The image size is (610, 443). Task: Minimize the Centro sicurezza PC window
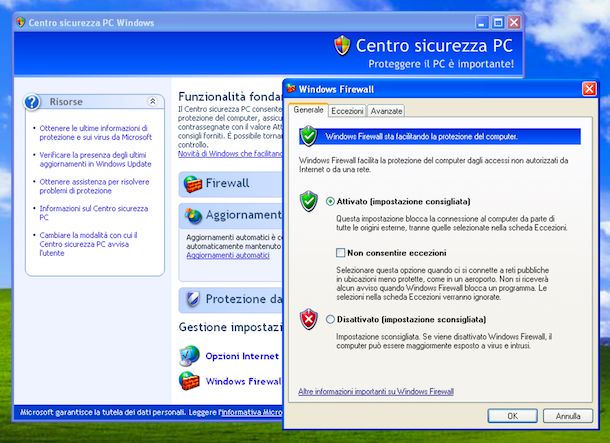(x=482, y=22)
